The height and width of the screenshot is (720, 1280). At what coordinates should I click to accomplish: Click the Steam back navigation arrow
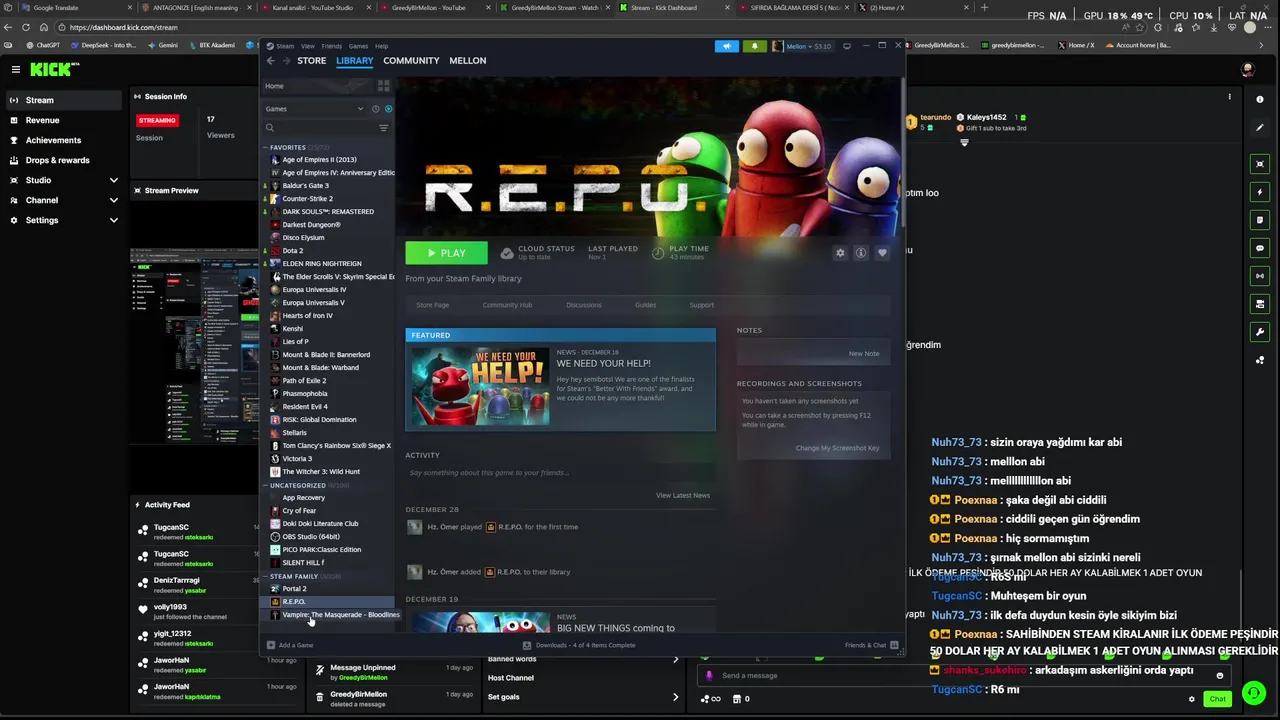pos(270,61)
